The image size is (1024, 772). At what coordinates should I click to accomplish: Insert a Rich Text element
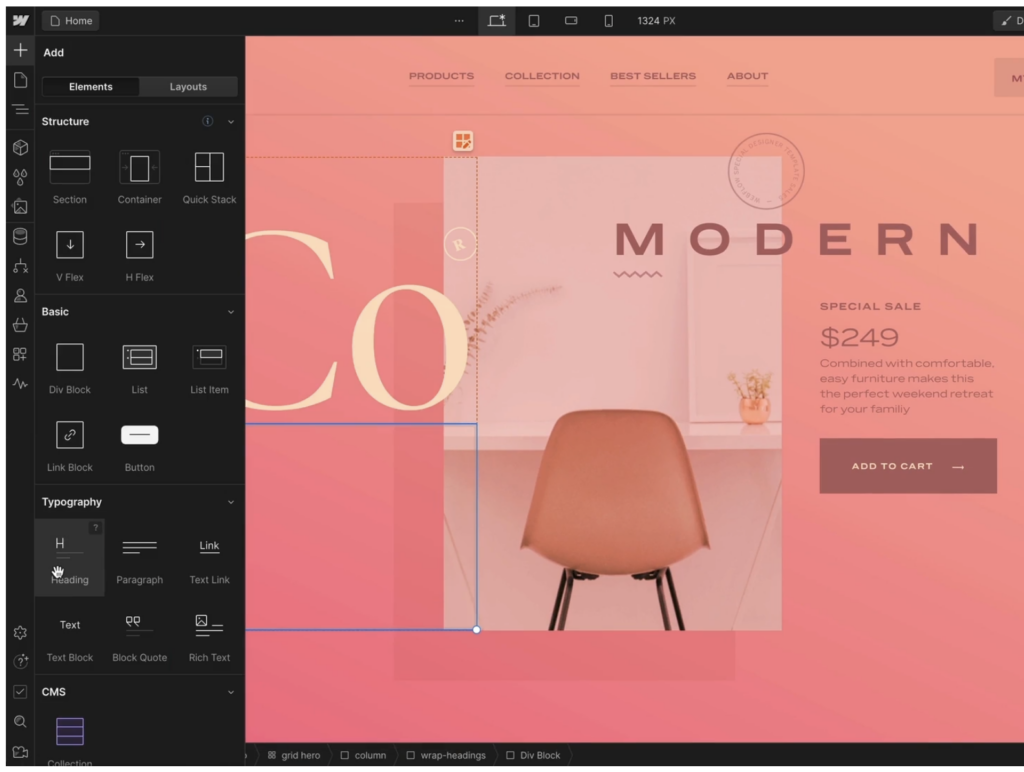point(209,626)
